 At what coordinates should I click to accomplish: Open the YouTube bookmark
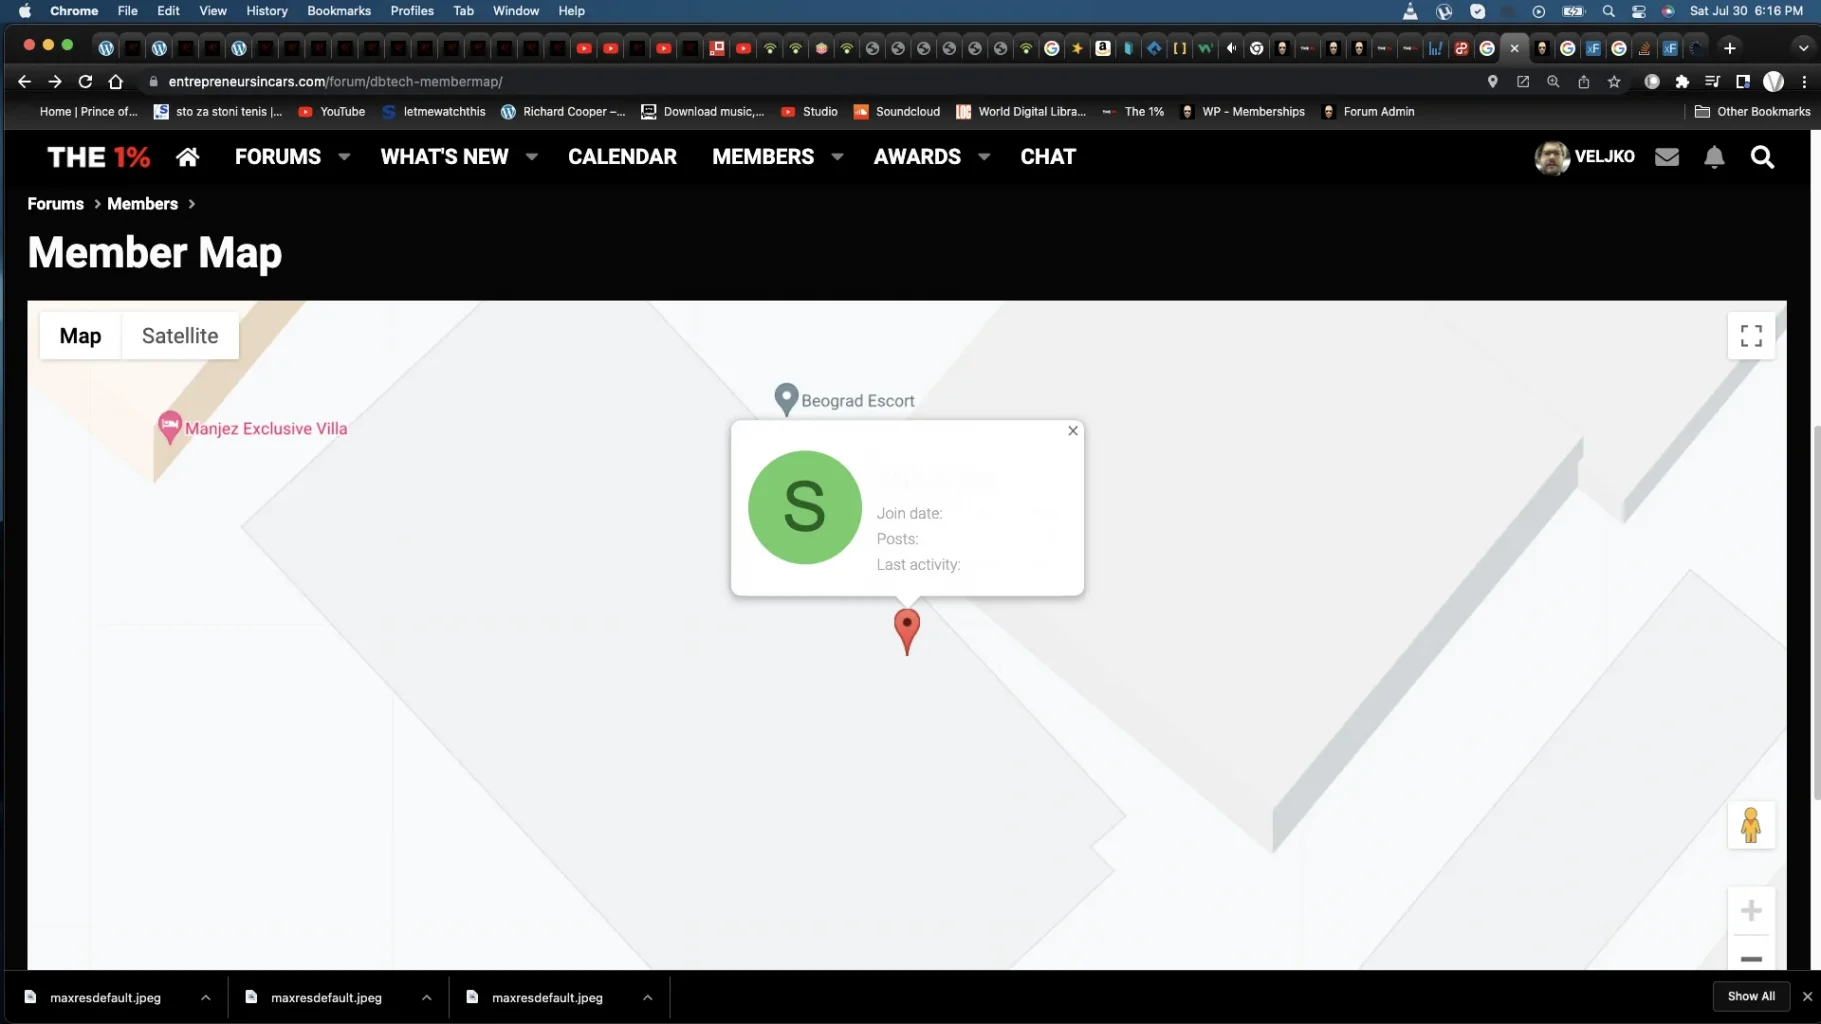(x=332, y=112)
